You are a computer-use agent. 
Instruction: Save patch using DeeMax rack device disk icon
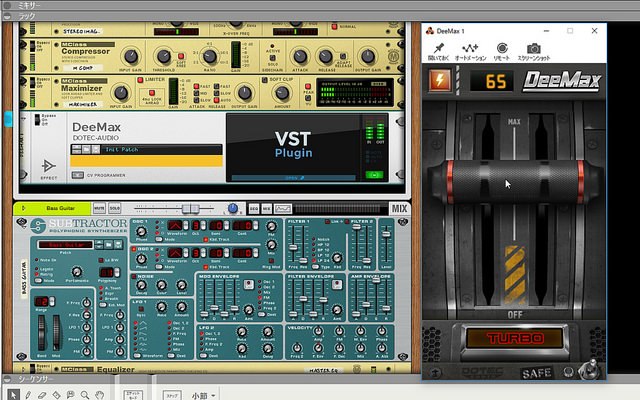click(96, 149)
